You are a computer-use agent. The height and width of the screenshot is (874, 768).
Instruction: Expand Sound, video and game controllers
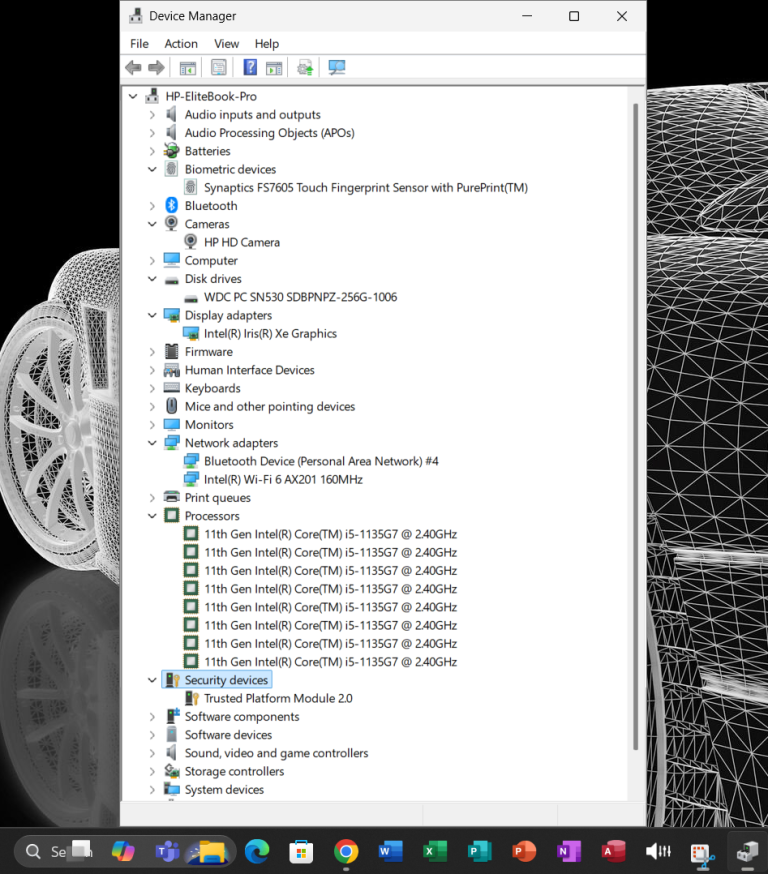(152, 753)
